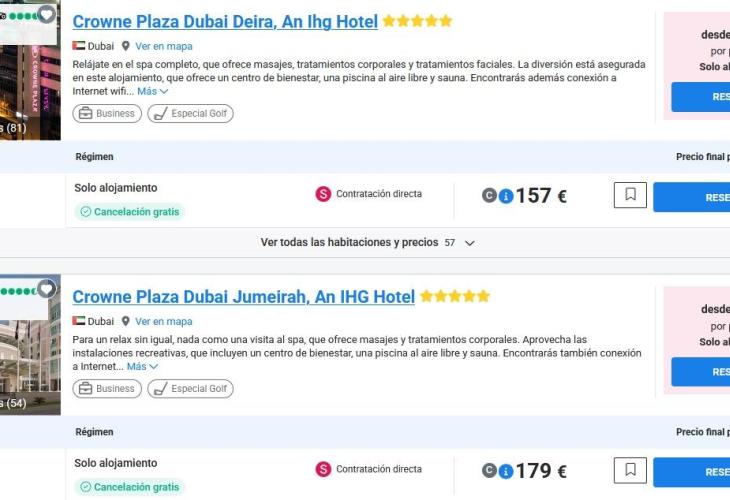Open map pin for Crowne Plaza Deira
730x500 pixels.
126,46
